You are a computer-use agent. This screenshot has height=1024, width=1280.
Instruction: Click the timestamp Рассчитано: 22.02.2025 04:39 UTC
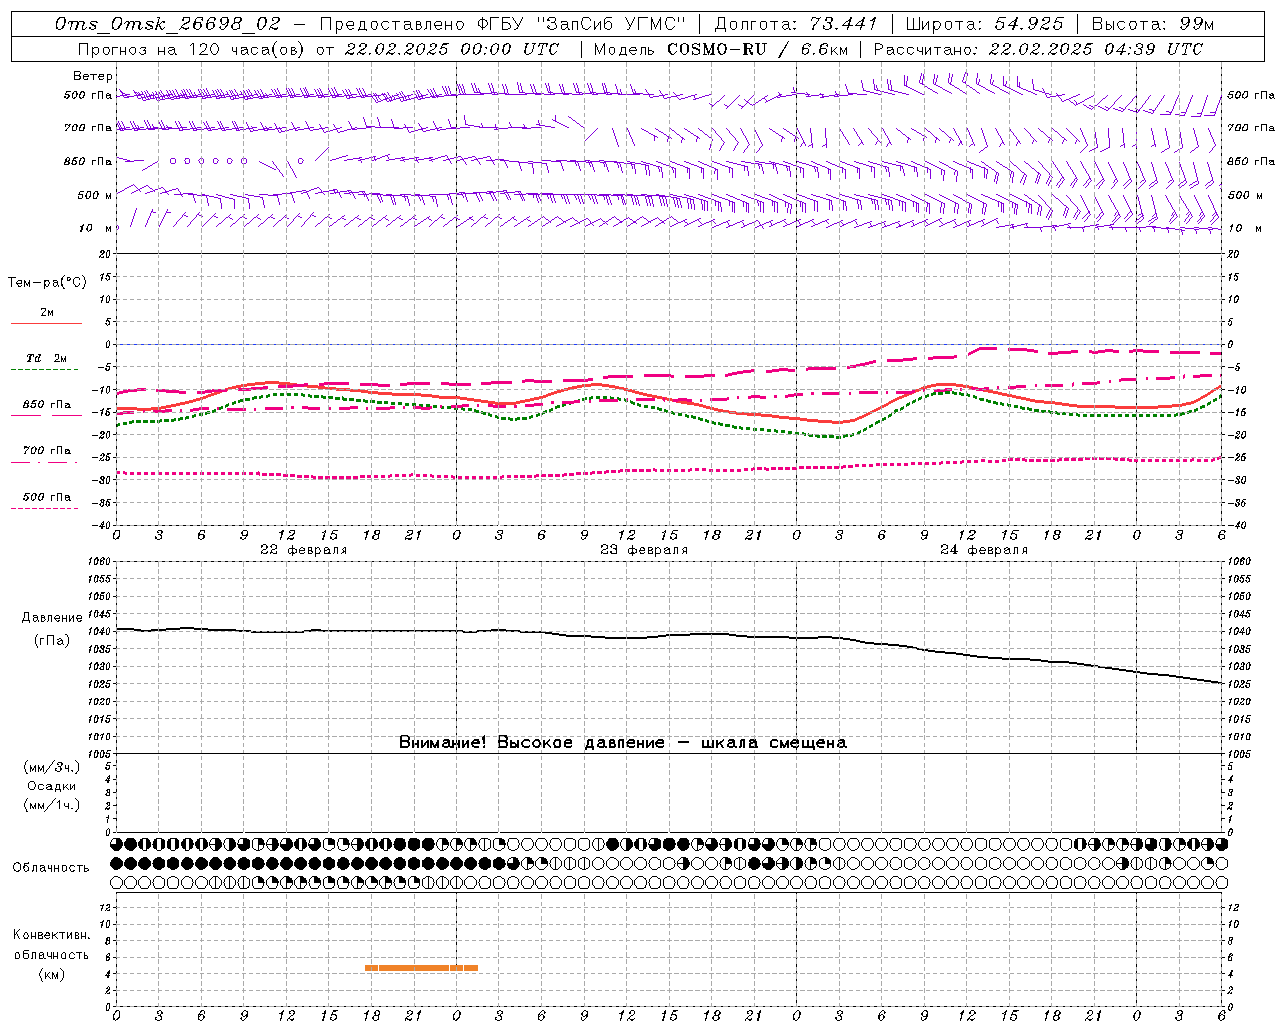click(1038, 48)
